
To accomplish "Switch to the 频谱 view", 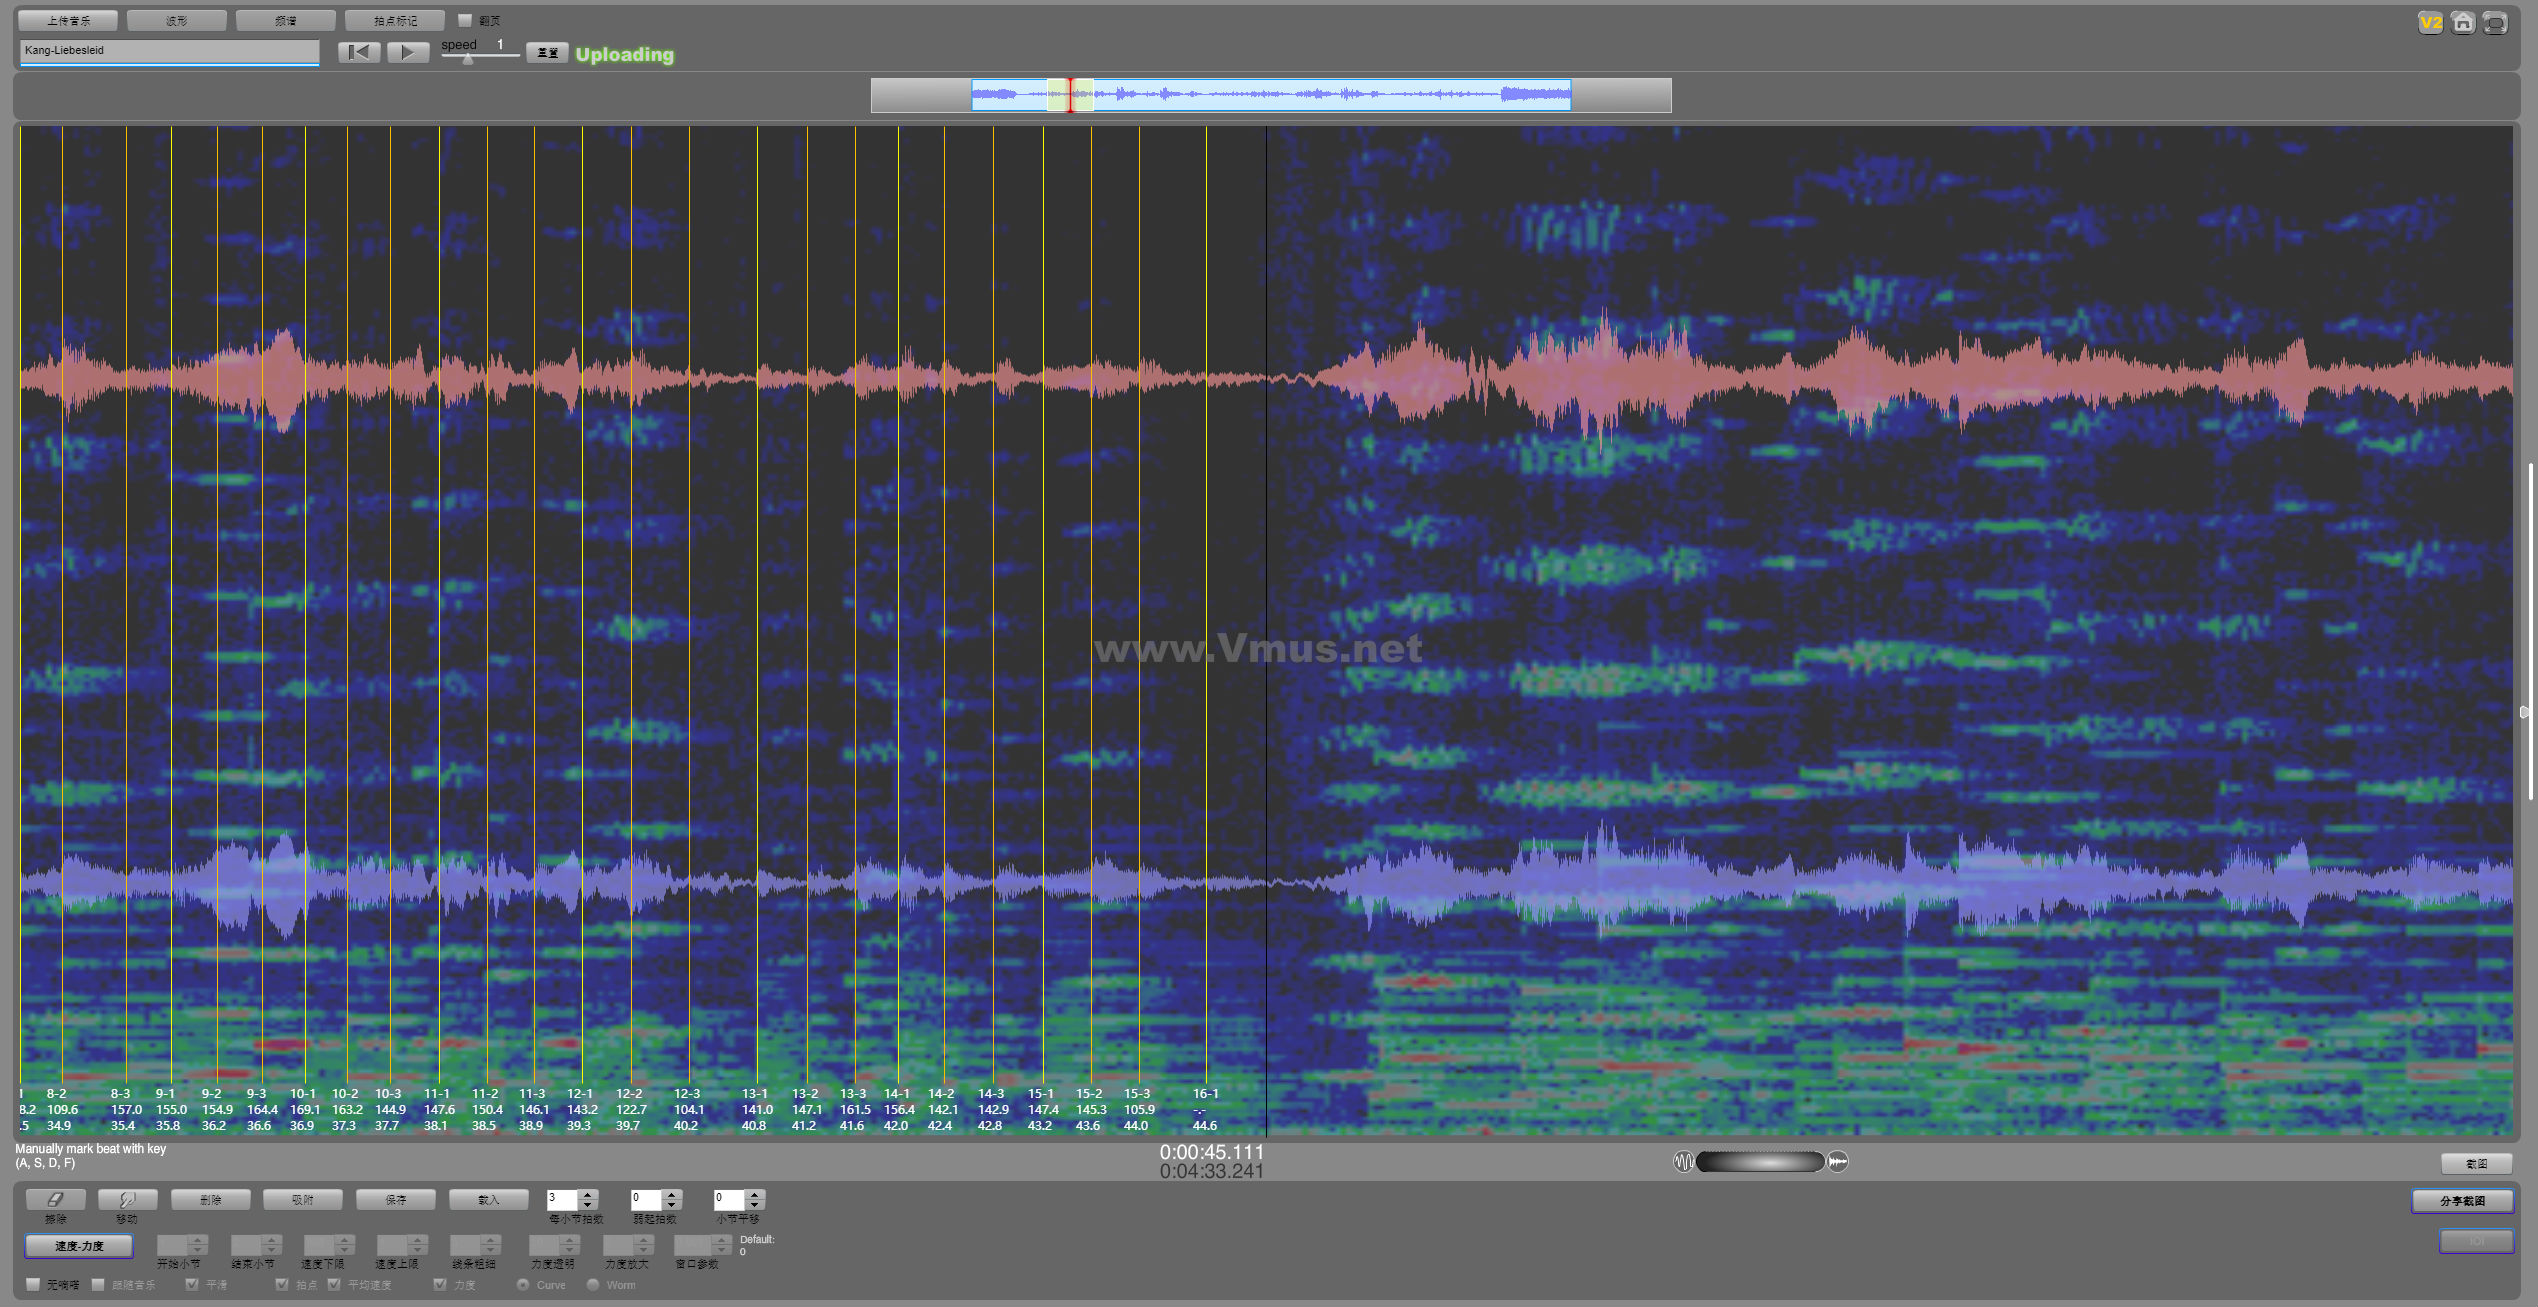I will 285,20.
